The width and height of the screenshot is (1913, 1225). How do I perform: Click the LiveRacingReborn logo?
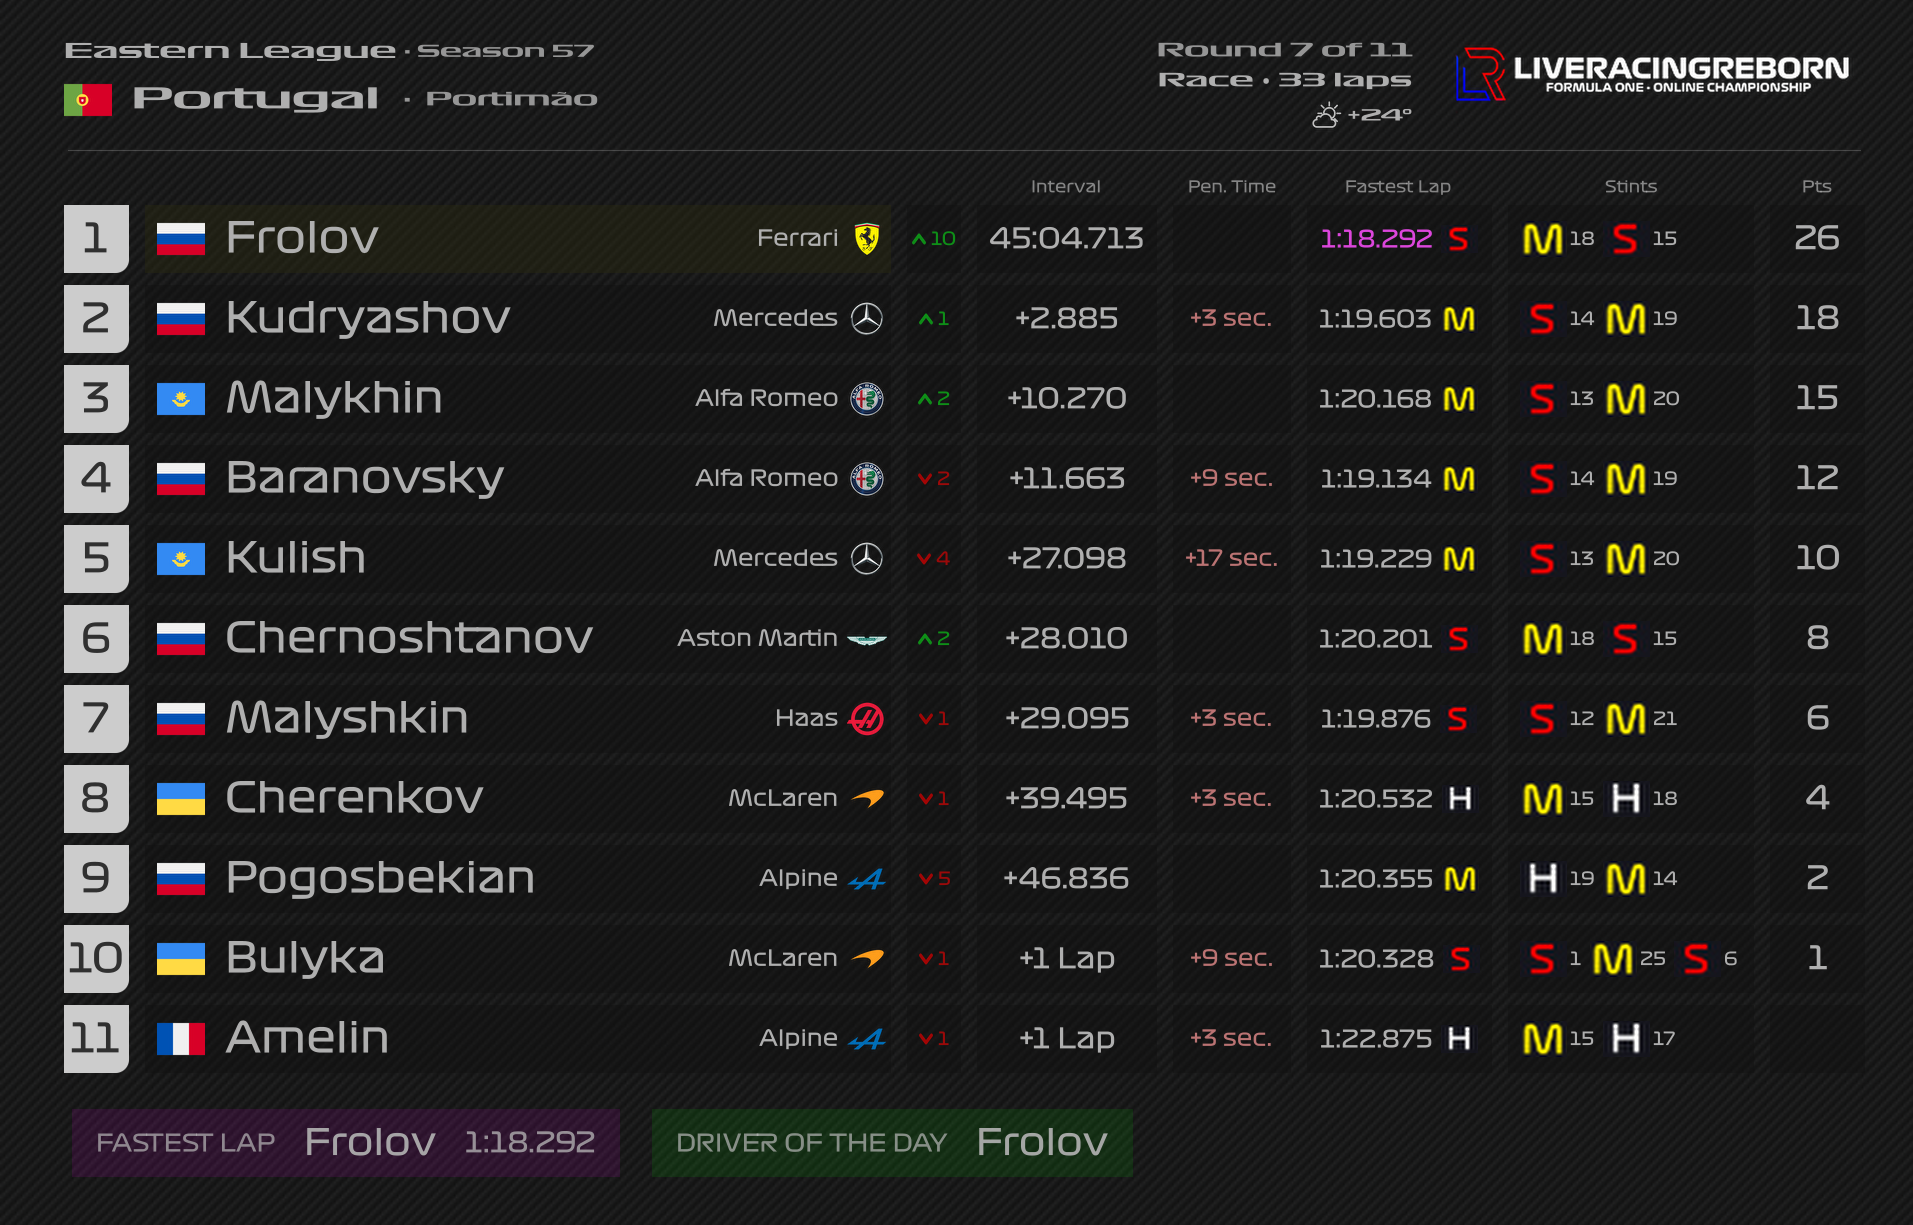coord(1652,74)
